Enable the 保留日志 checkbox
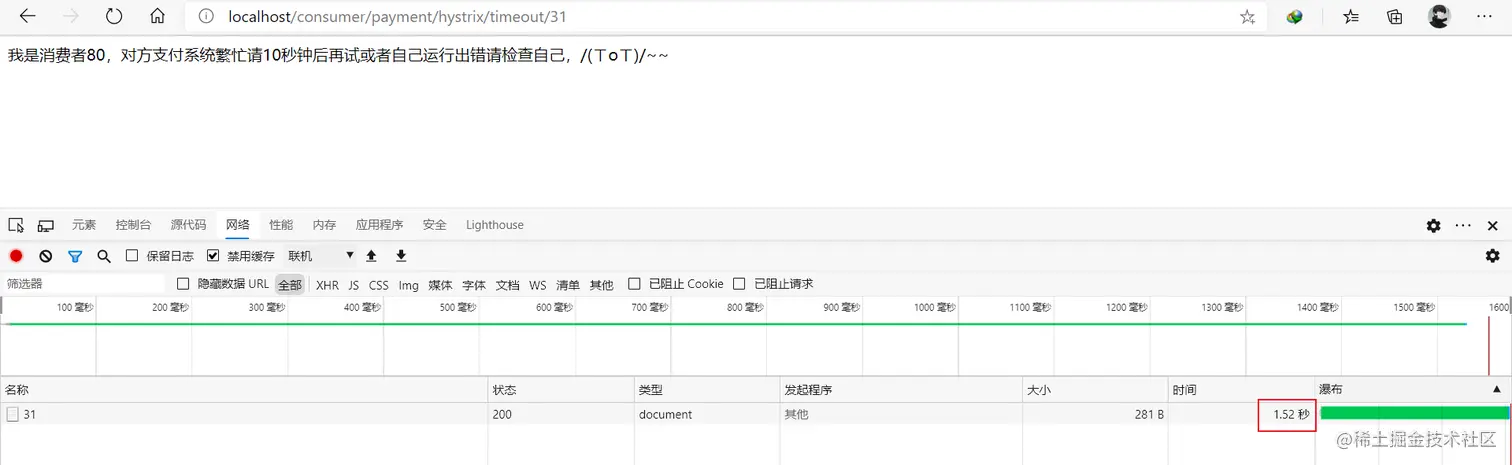 tap(132, 256)
